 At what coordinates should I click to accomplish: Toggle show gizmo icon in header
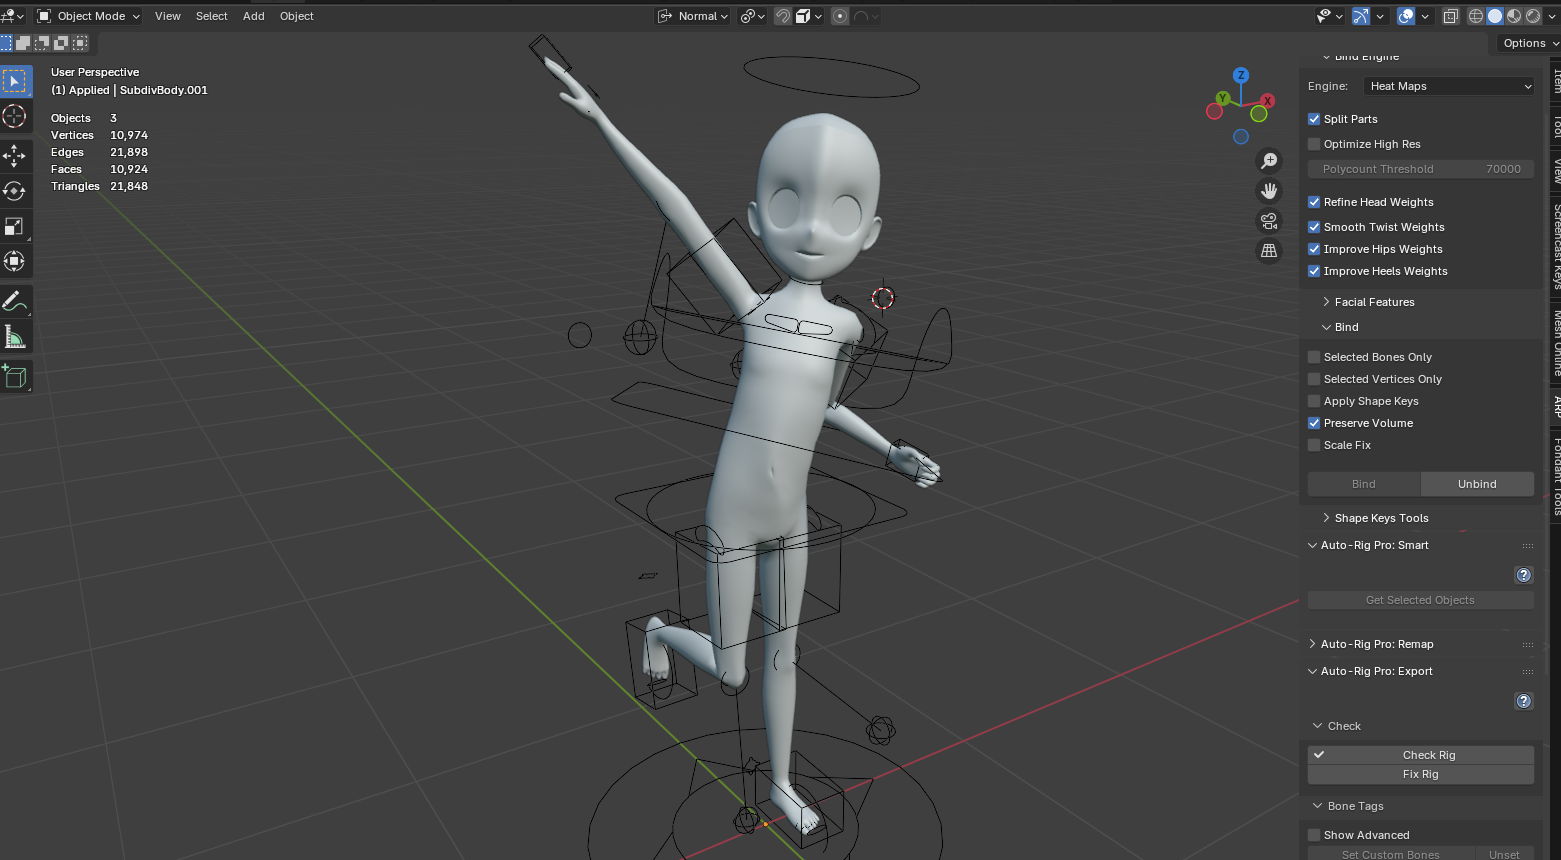tap(1360, 16)
